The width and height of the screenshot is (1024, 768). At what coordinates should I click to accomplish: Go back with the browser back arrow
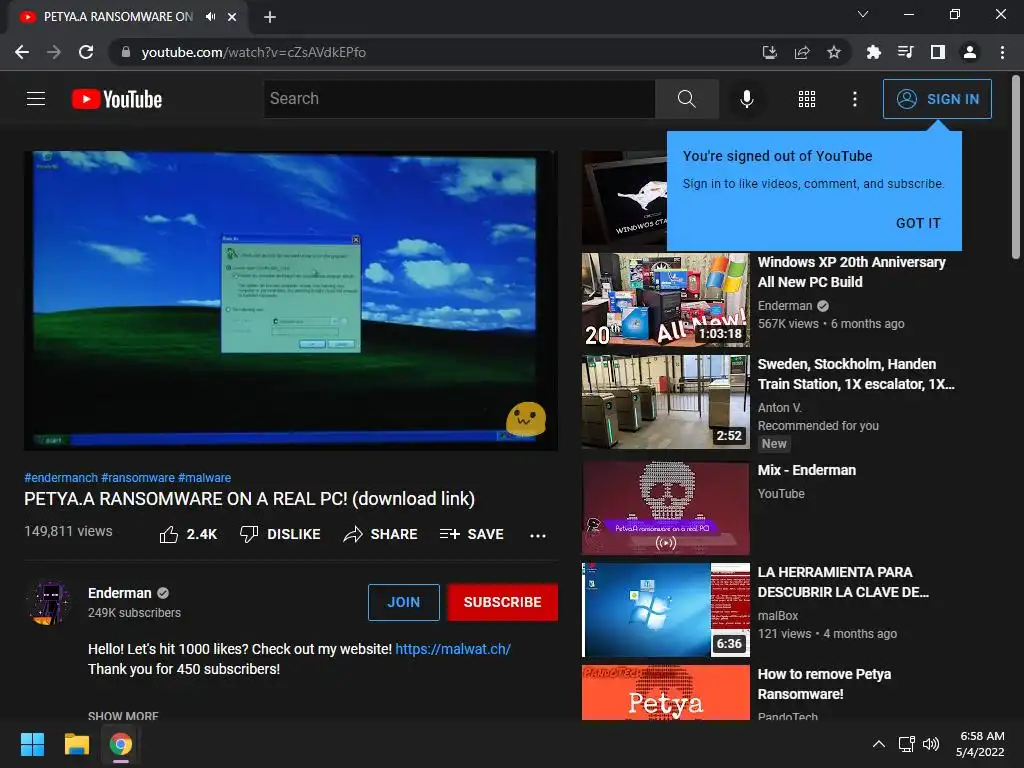point(22,52)
